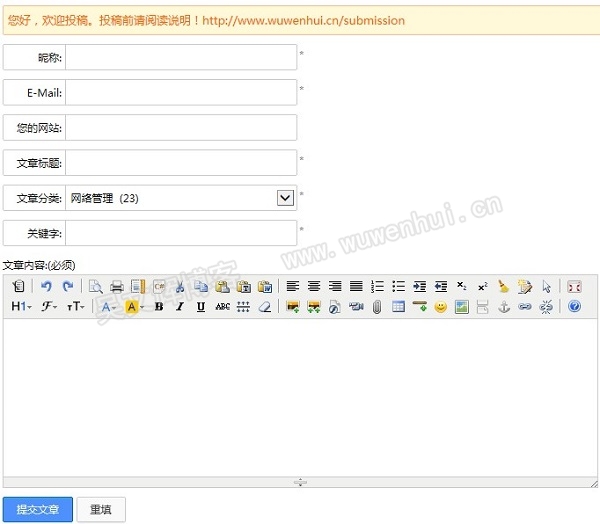
Task: Click the 文章标题 title input field
Action: click(181, 163)
